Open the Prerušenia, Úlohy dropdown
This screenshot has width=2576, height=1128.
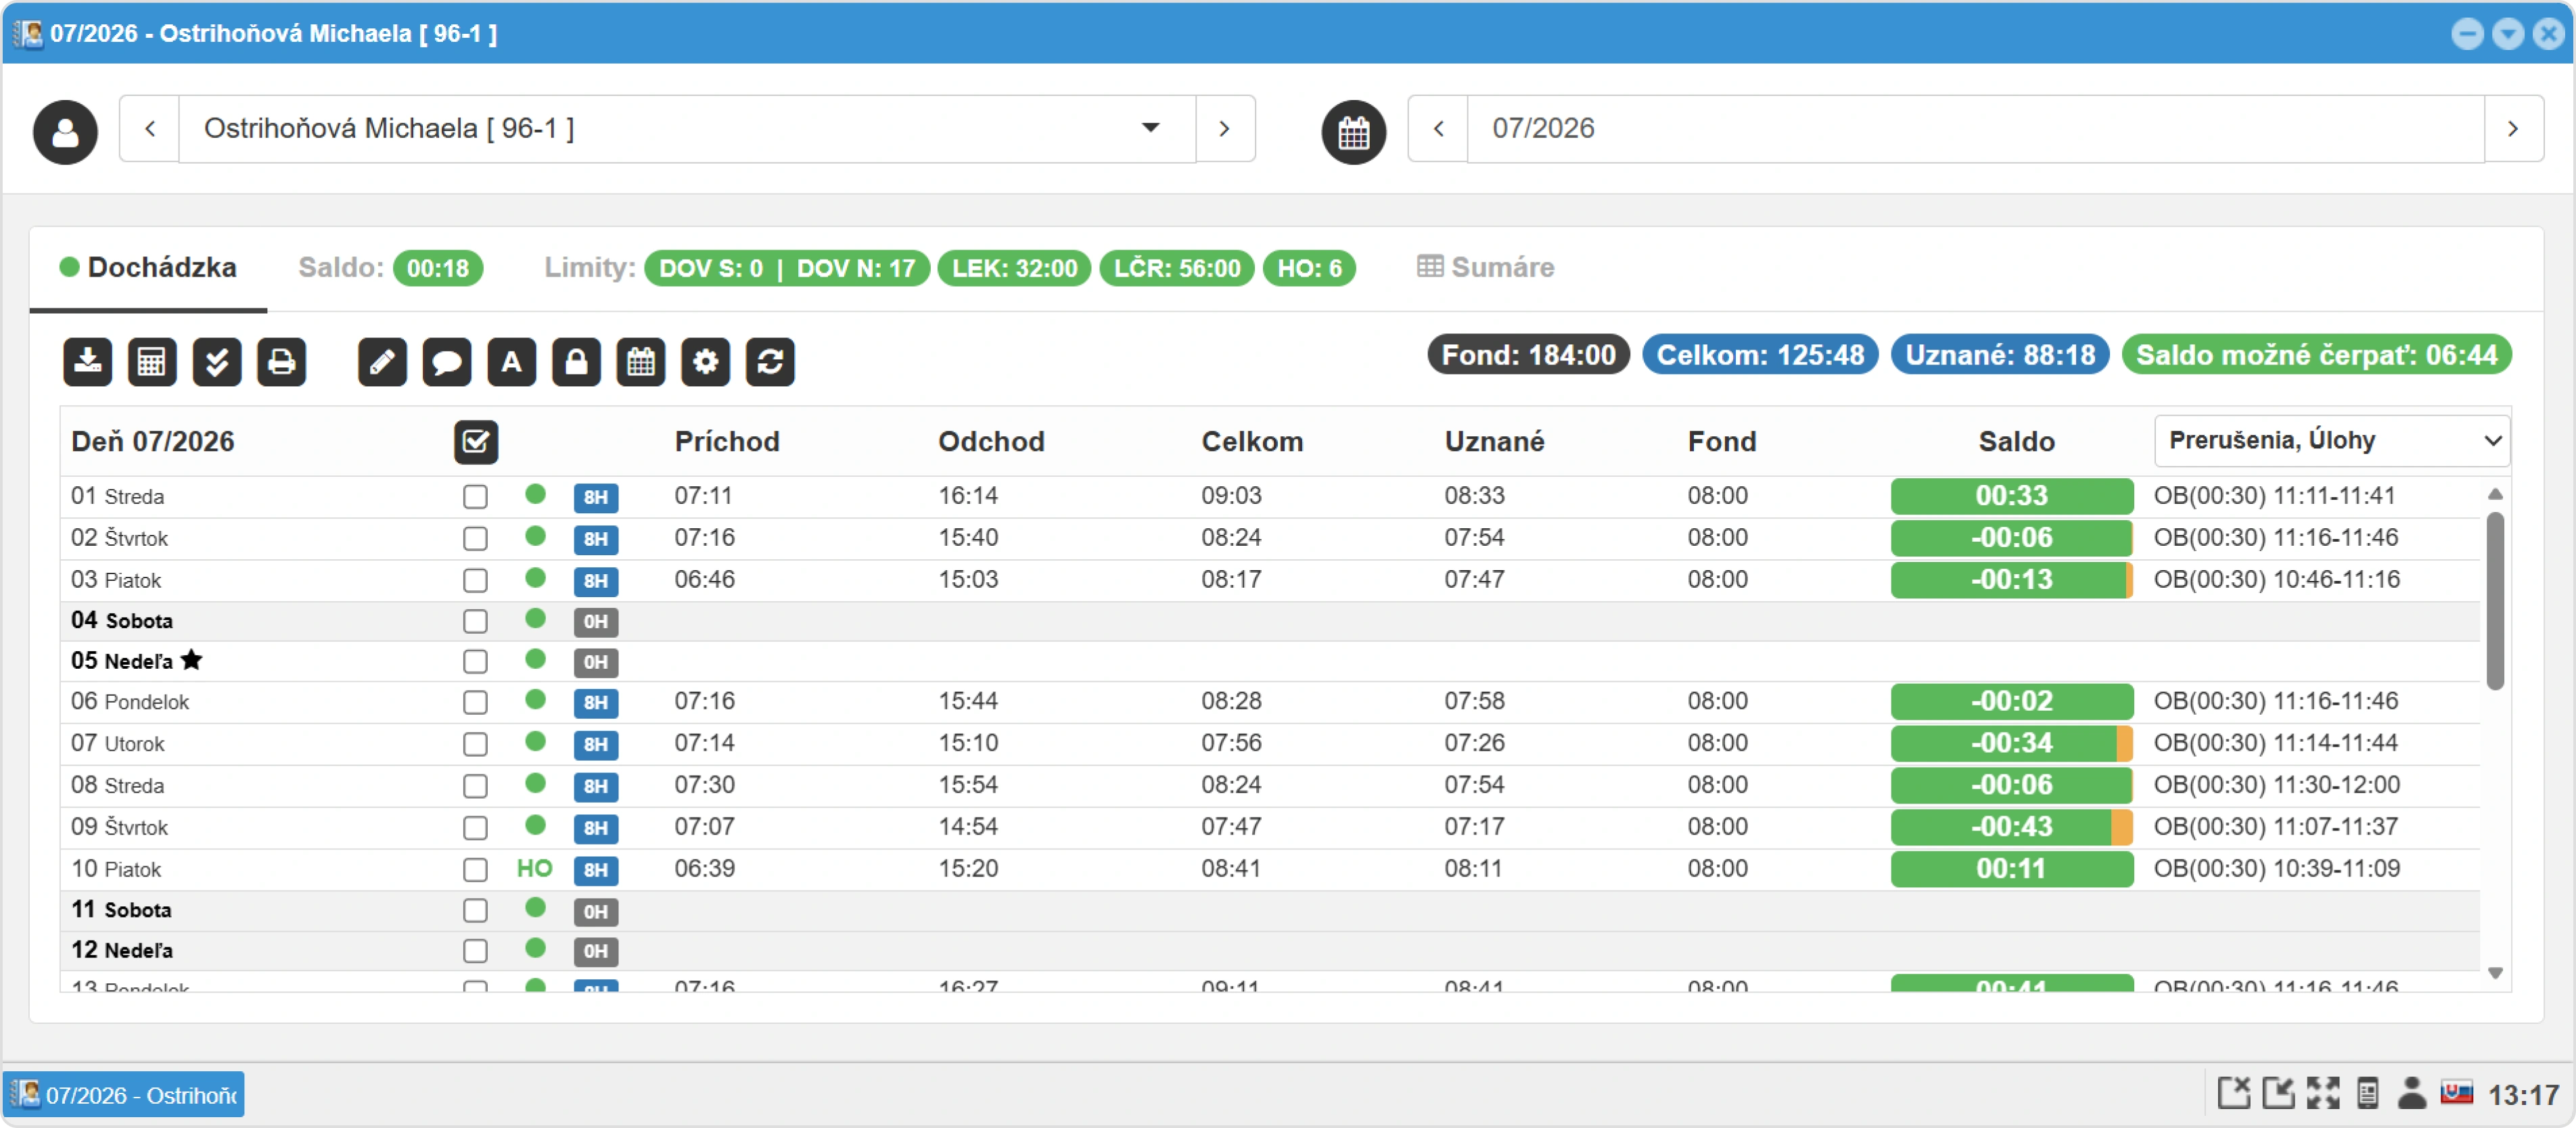pyautogui.click(x=2331, y=441)
